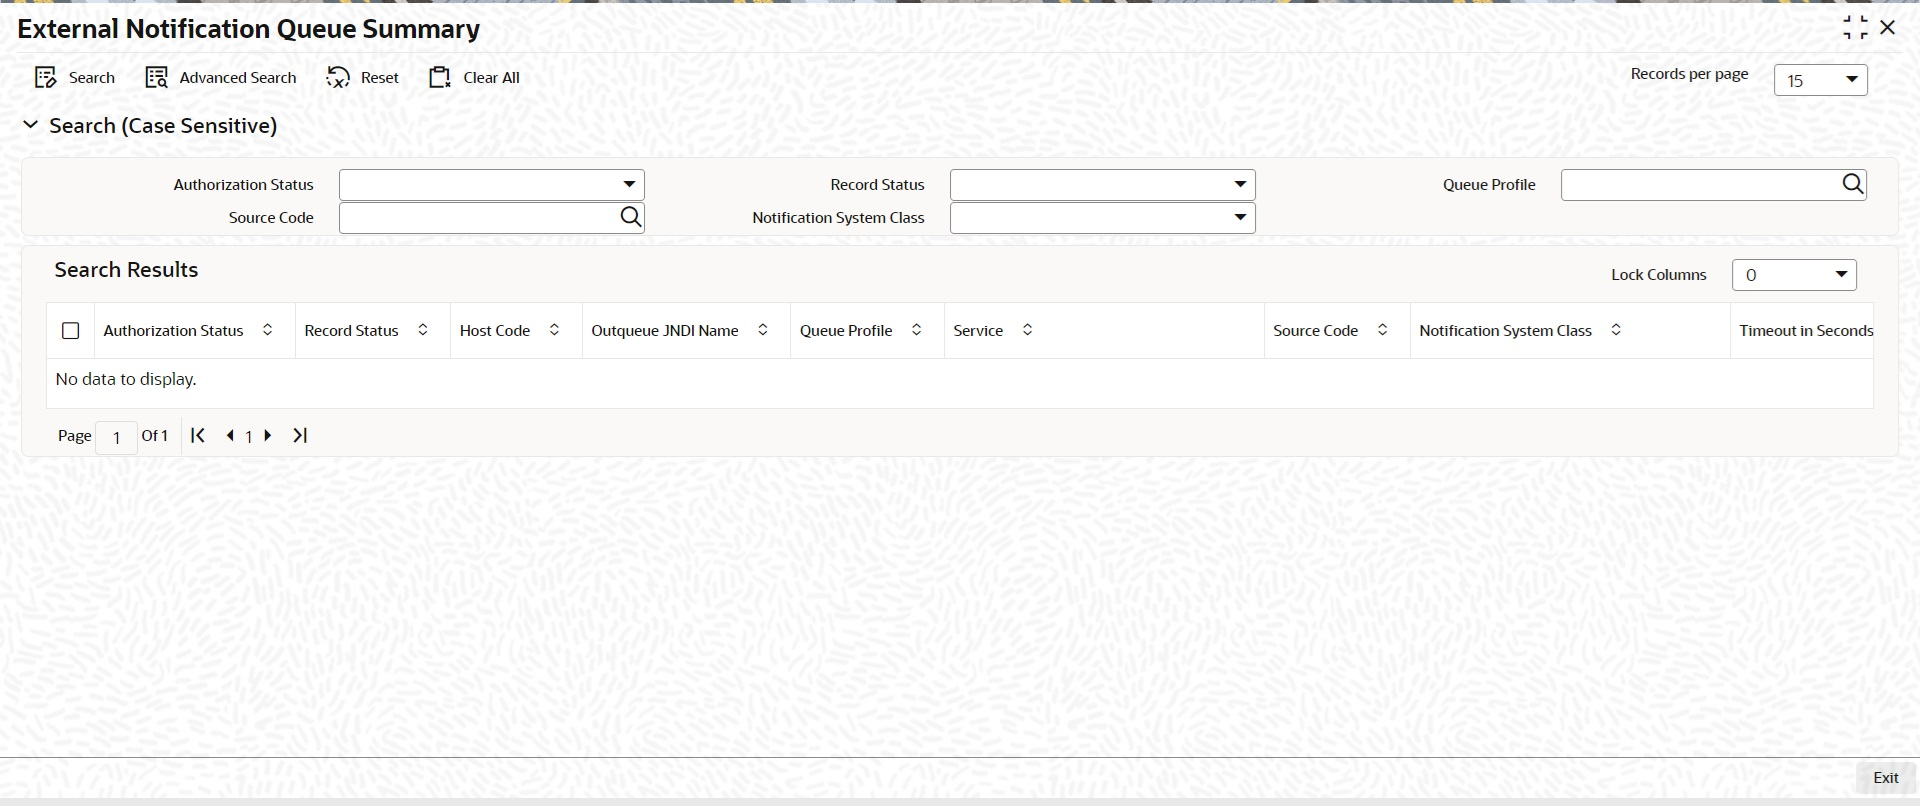Screen dimensions: 1920x806
Task: Click the Search toolbar icon
Action: pyautogui.click(x=46, y=78)
